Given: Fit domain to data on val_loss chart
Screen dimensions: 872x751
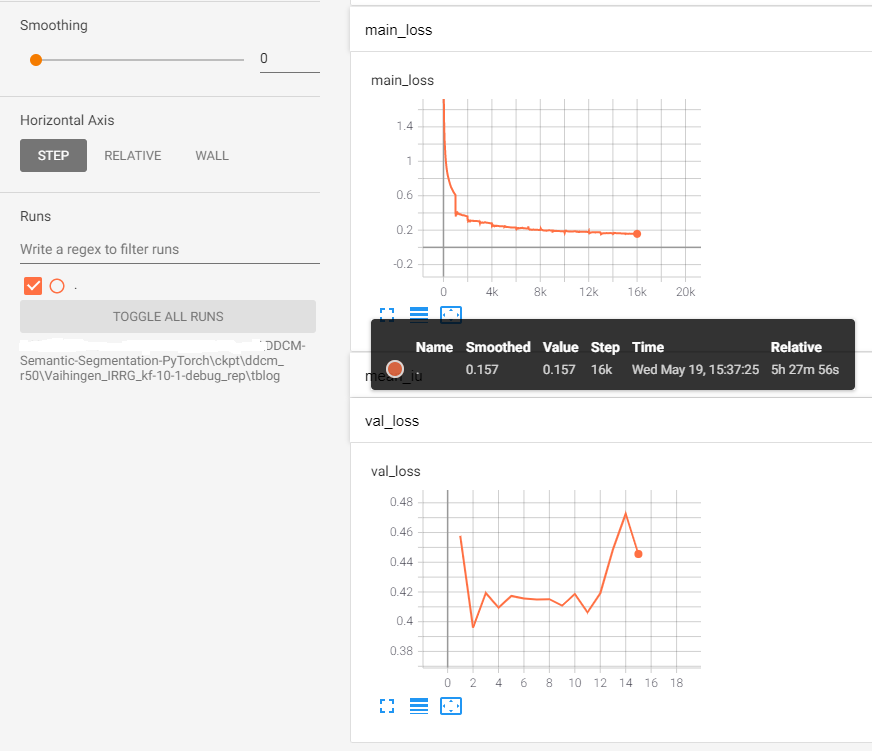Looking at the screenshot, I should (451, 706).
